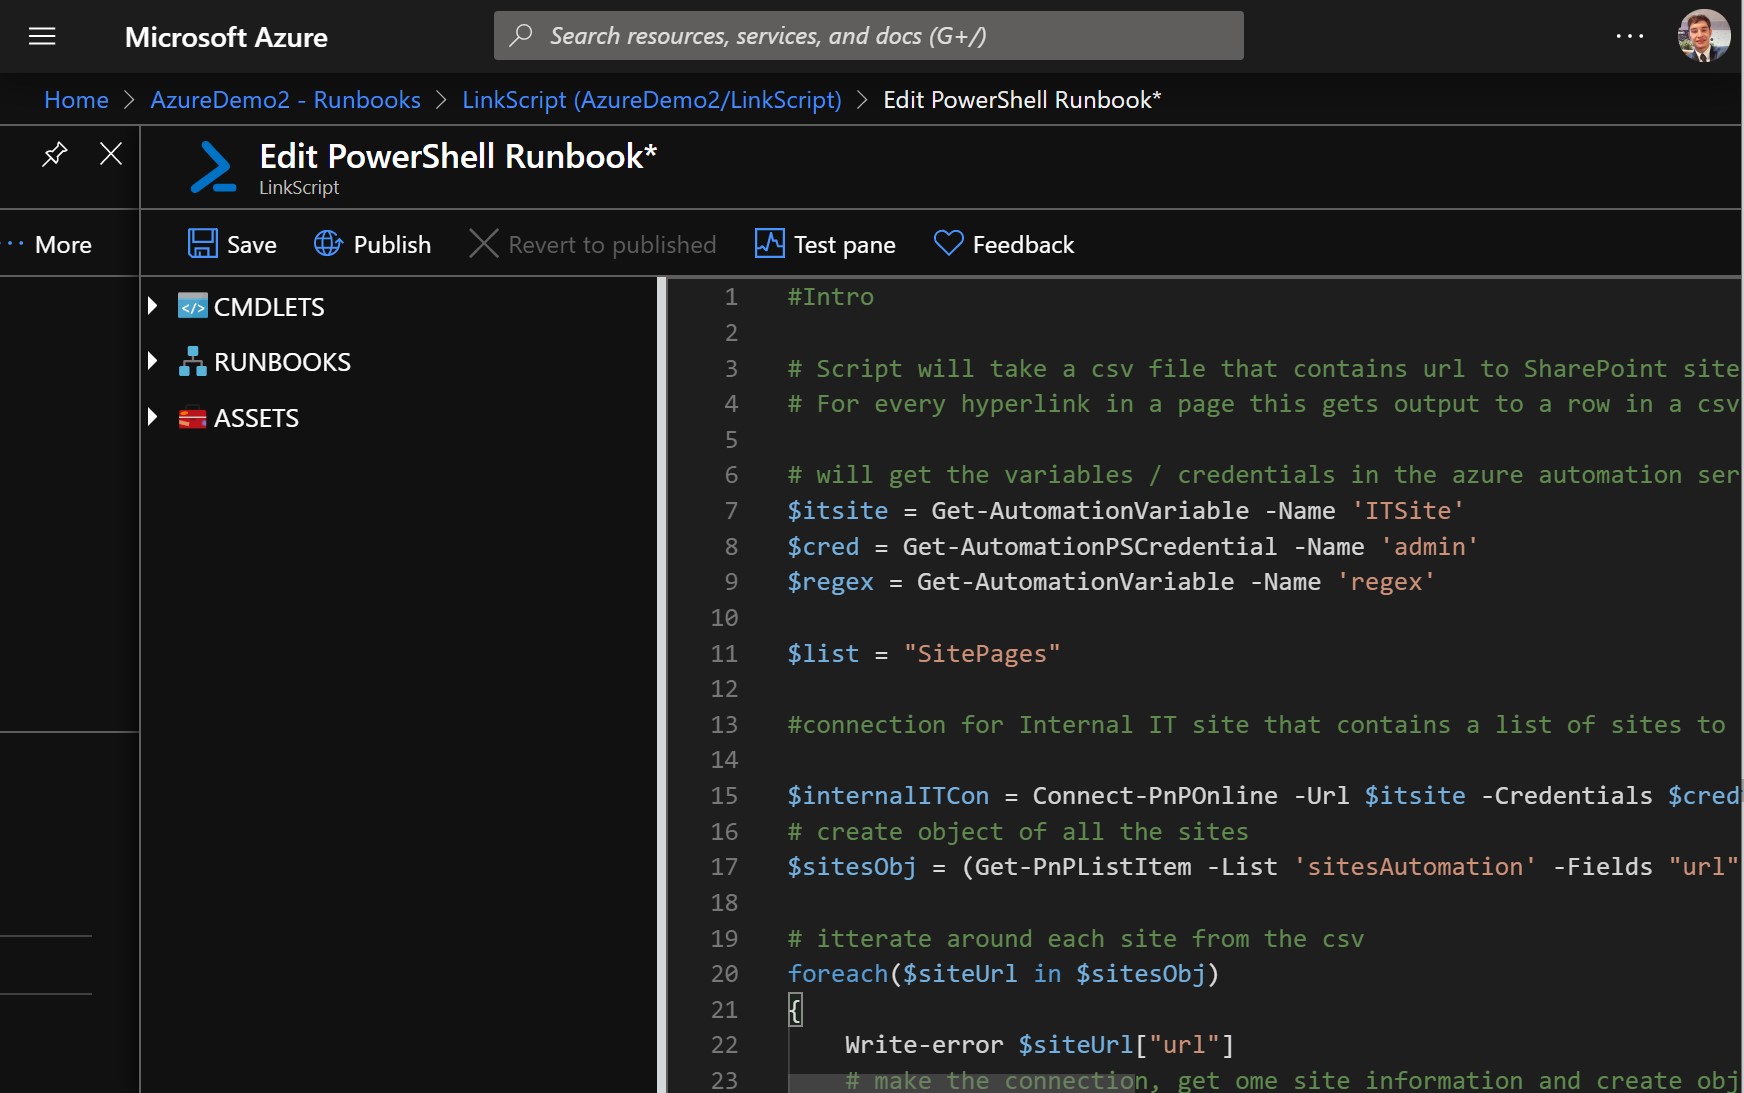Viewport: 1744px width, 1093px height.
Task: Open the More menu in left blade
Action: [x=48, y=245]
